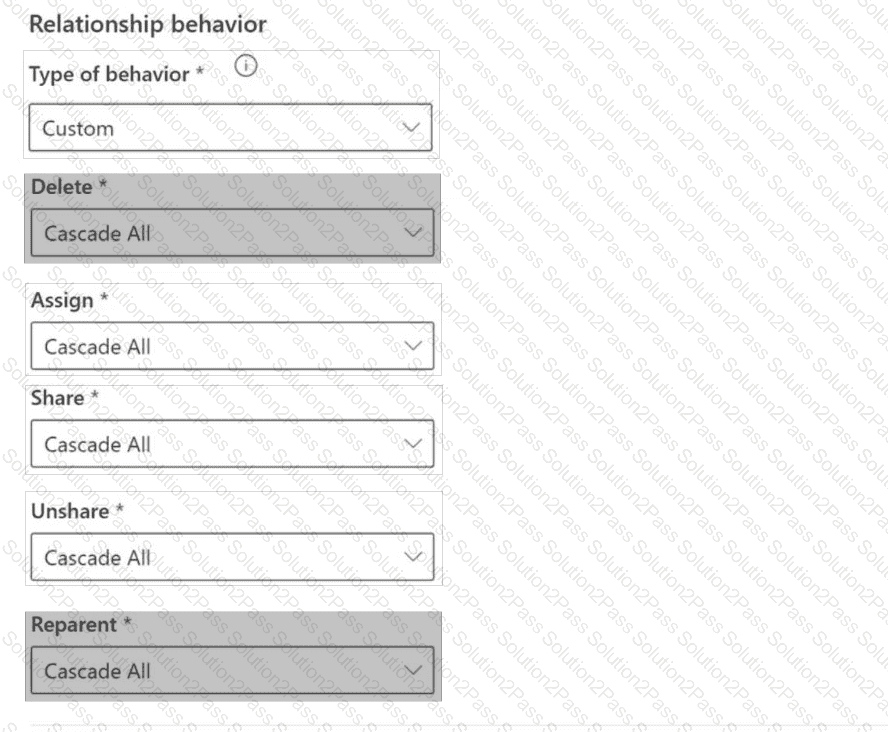888x732 pixels.
Task: Click the chevron arrow in the Unshare dropdown
Action: pos(411,557)
